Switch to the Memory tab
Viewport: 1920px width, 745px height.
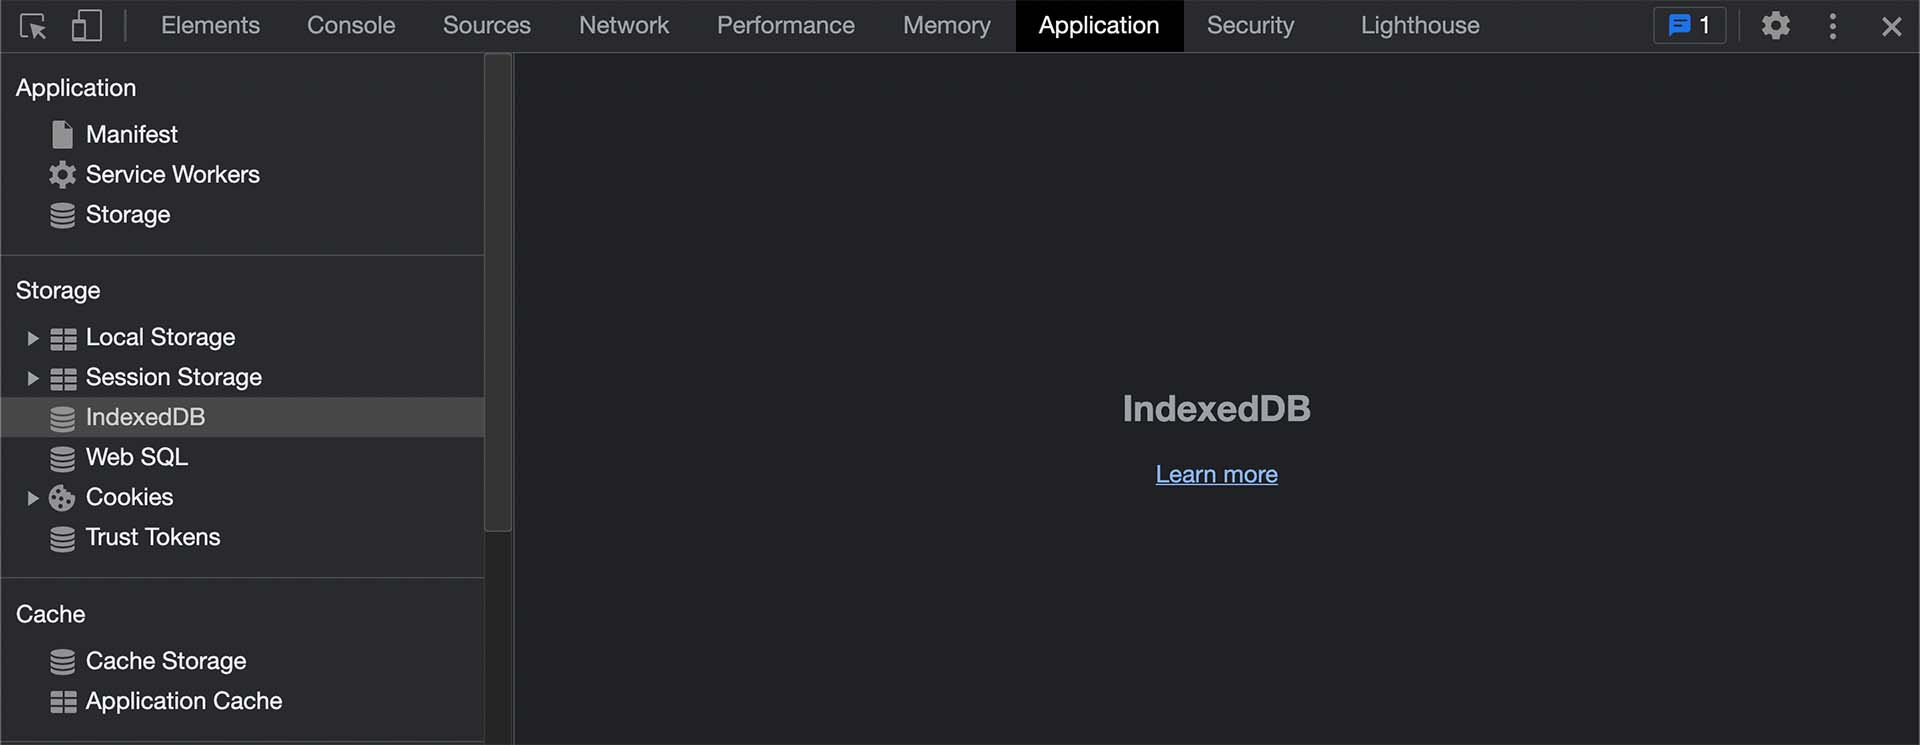947,26
